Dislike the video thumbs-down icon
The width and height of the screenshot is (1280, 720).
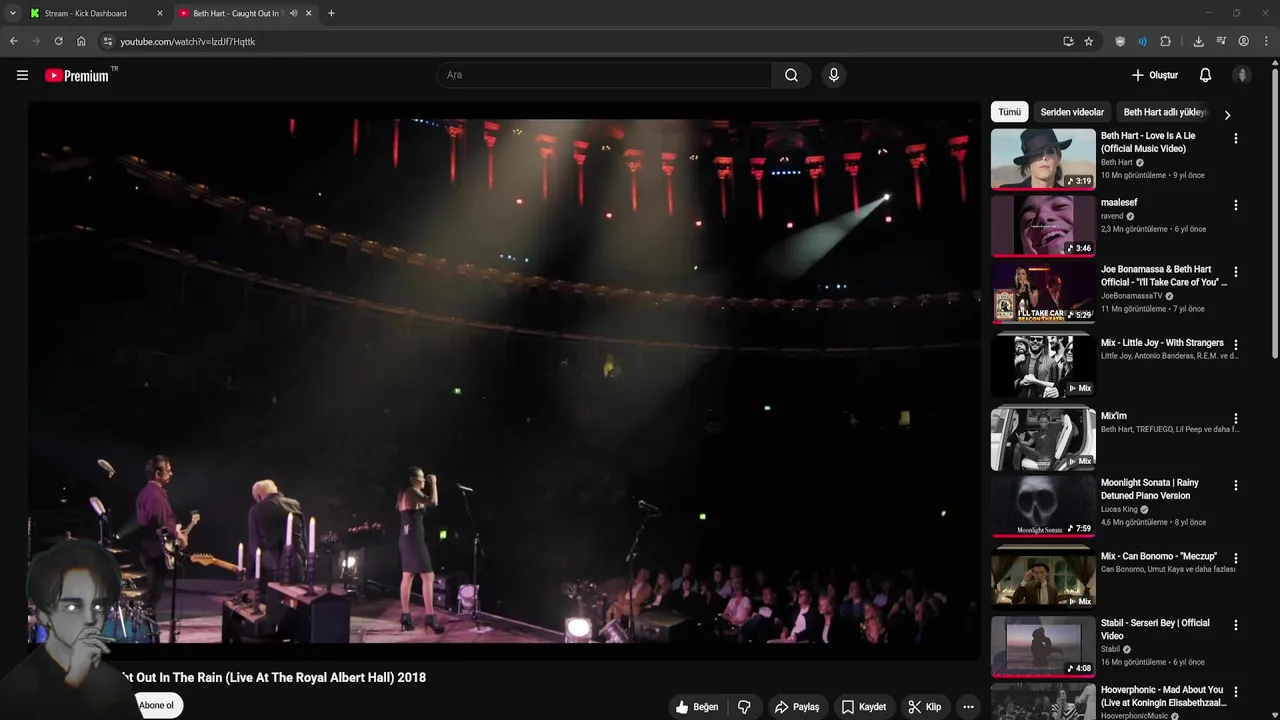(744, 707)
